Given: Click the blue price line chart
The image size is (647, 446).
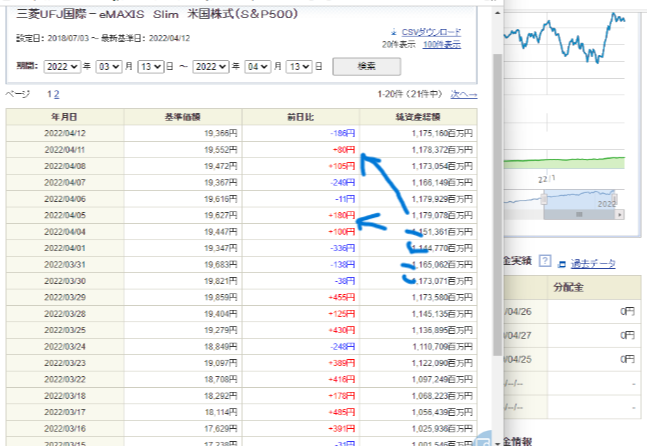Looking at the screenshot, I should coord(564,39).
